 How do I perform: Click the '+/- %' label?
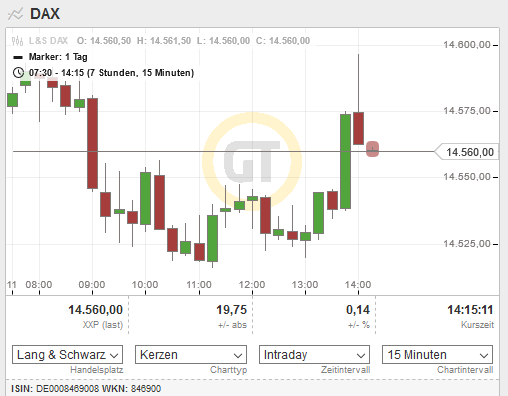359,325
